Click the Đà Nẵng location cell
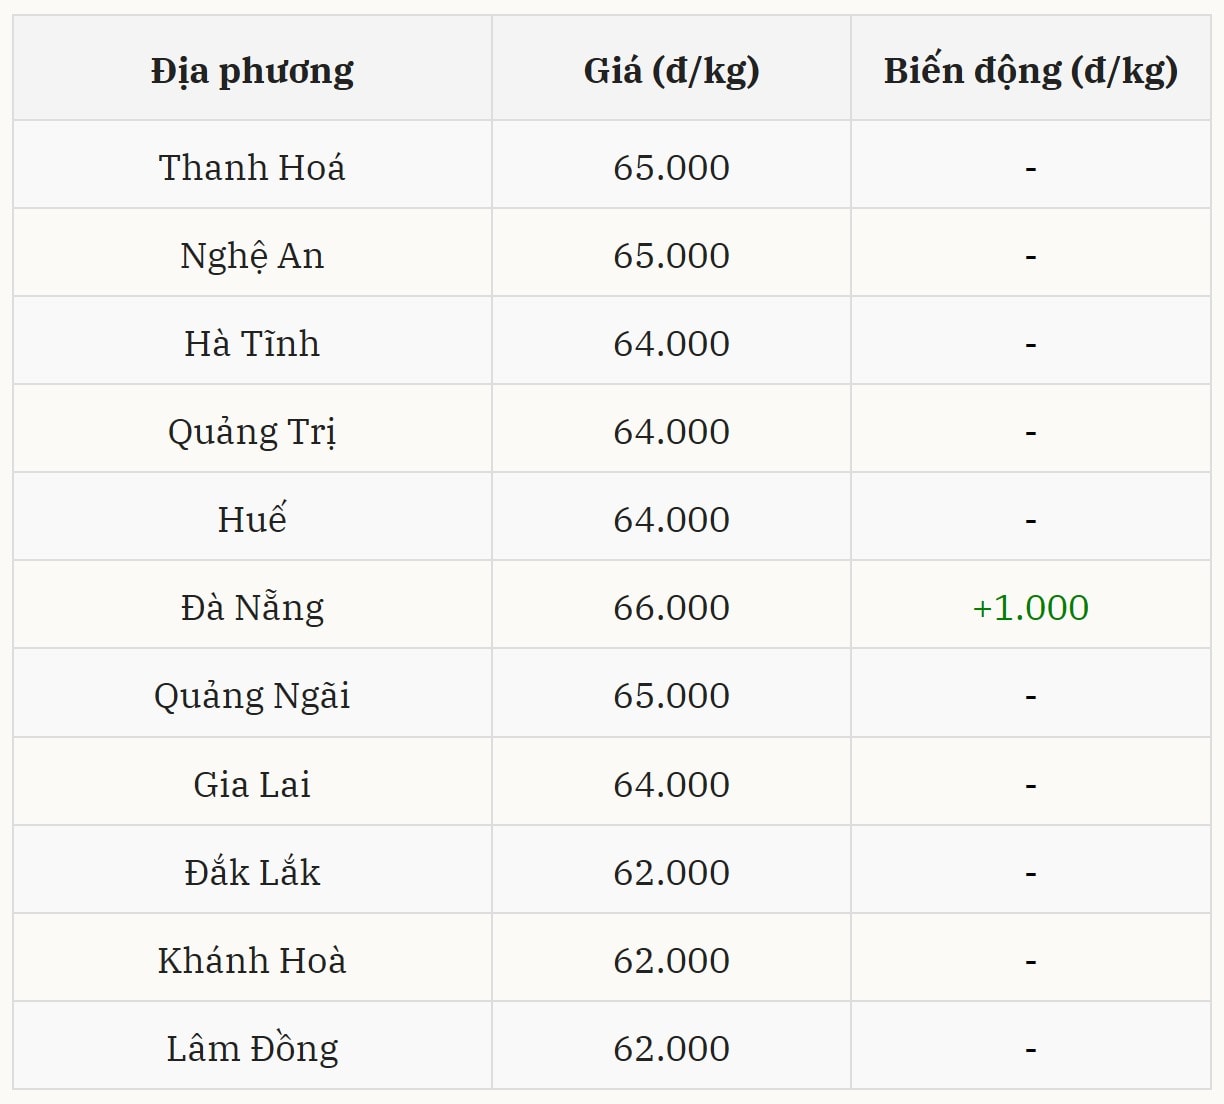Screen dimensions: 1224x1104 pyautogui.click(x=252, y=608)
